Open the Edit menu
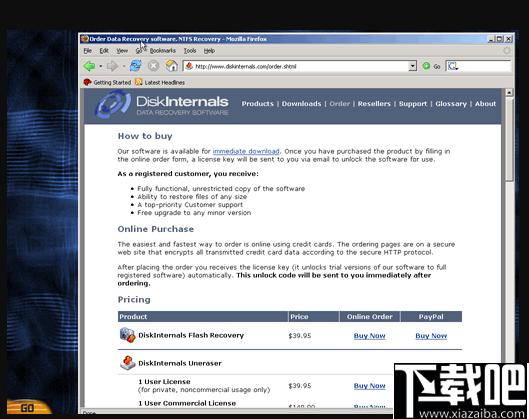The width and height of the screenshot is (529, 419). click(104, 51)
